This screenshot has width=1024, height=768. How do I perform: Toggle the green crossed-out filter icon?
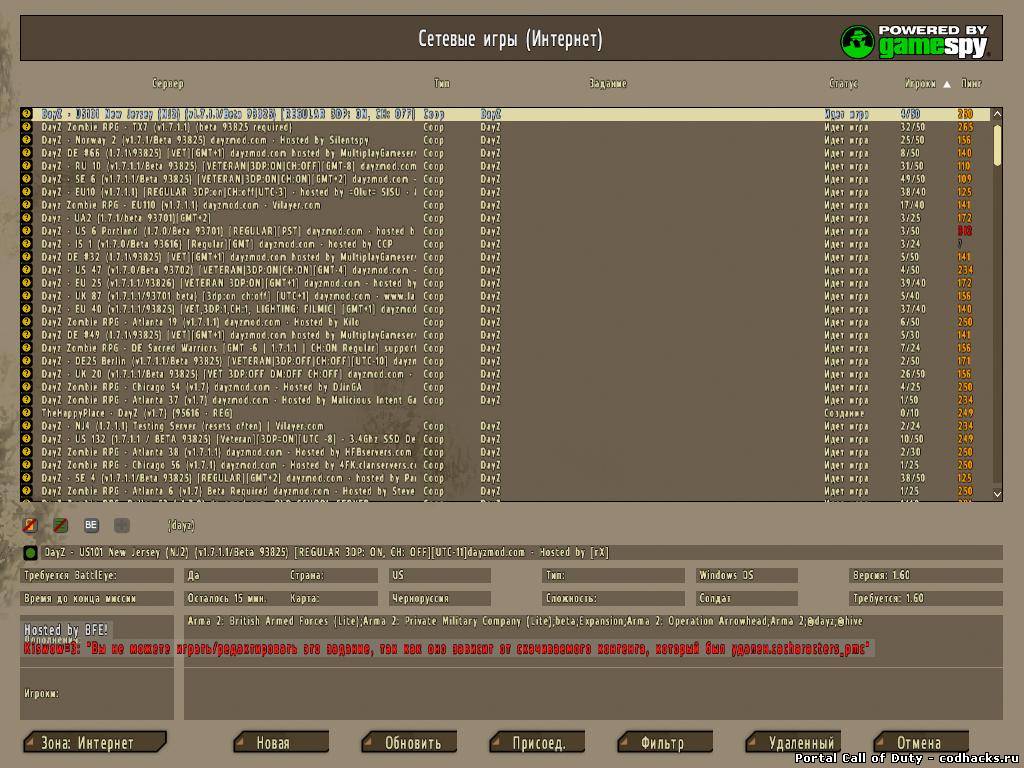(x=60, y=525)
